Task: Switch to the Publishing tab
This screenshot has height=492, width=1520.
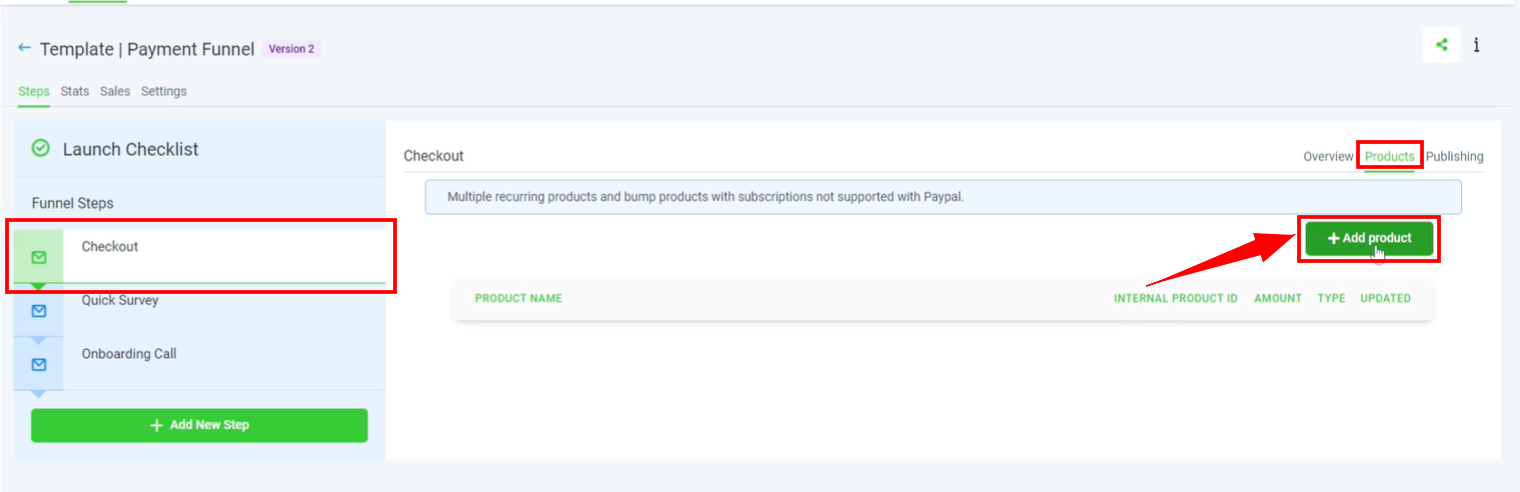Action: (x=1455, y=157)
